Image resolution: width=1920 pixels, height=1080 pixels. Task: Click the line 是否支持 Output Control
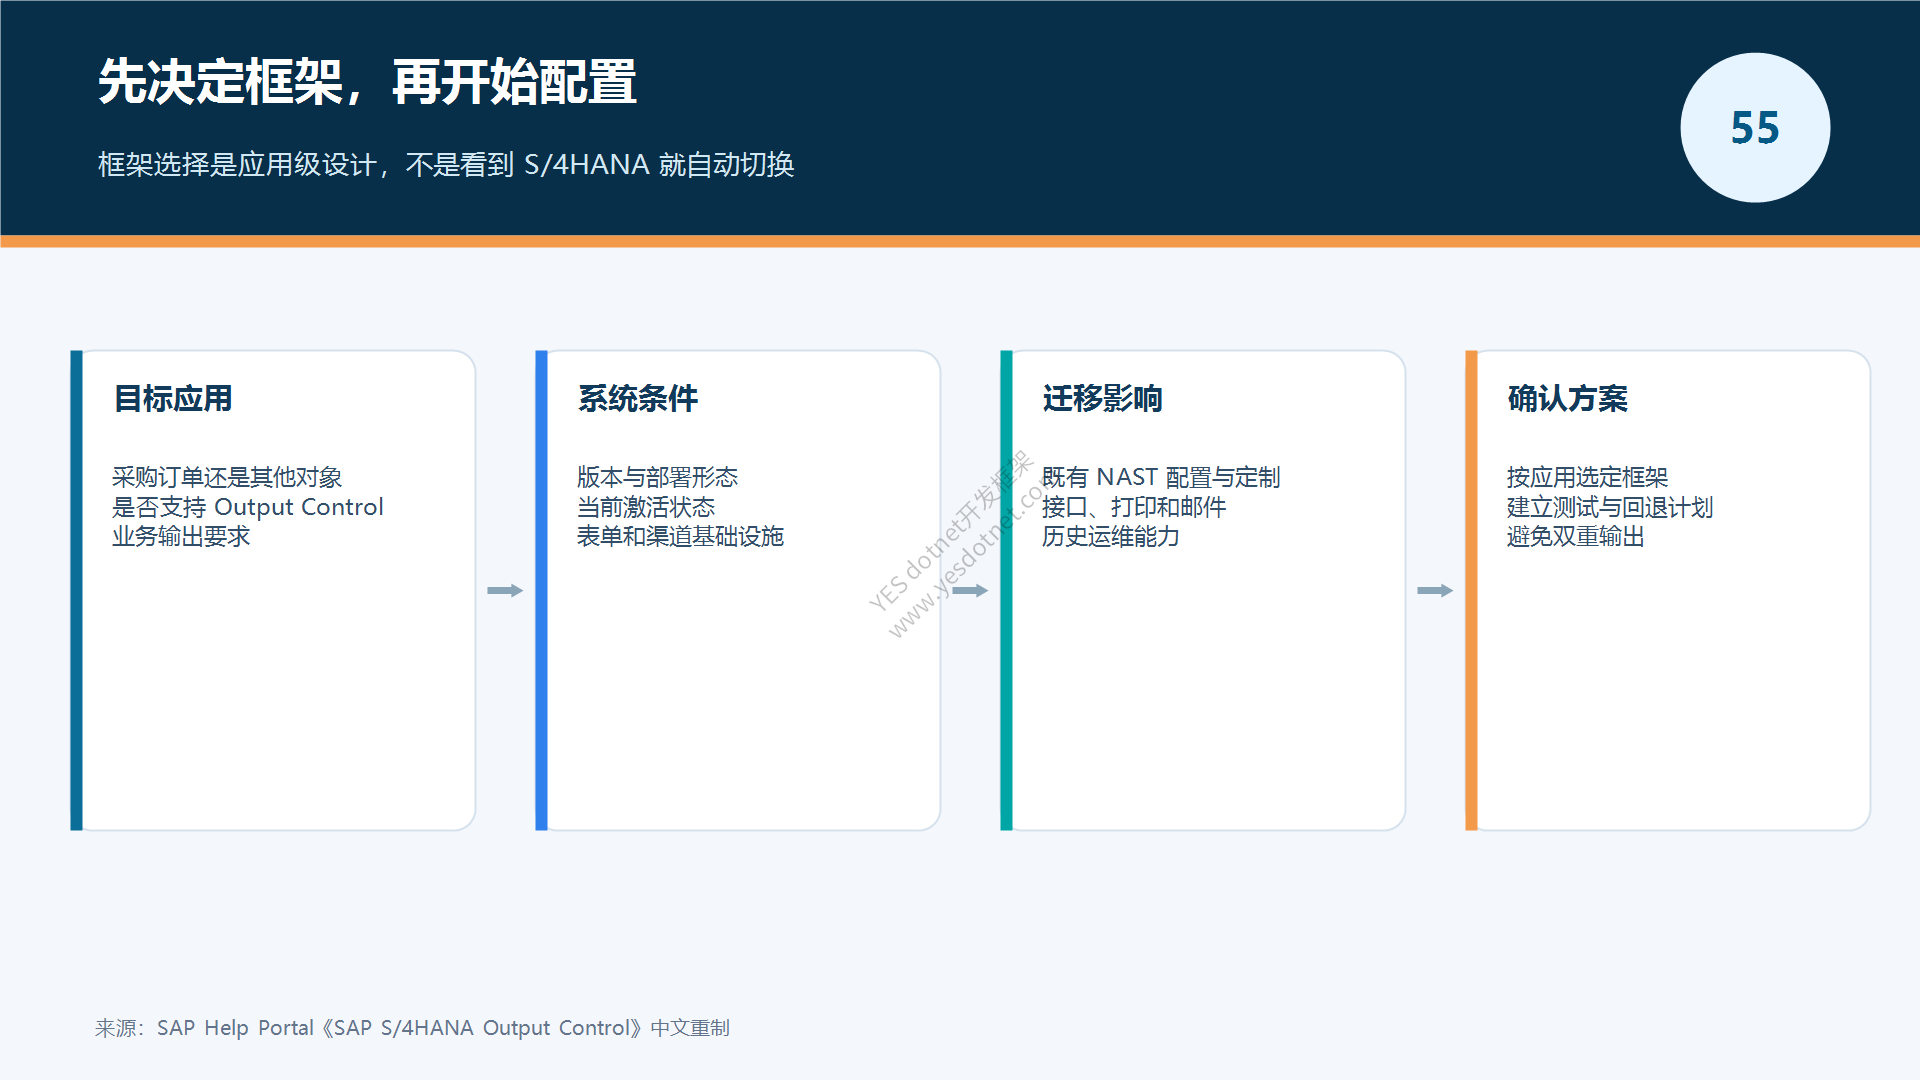tap(247, 507)
